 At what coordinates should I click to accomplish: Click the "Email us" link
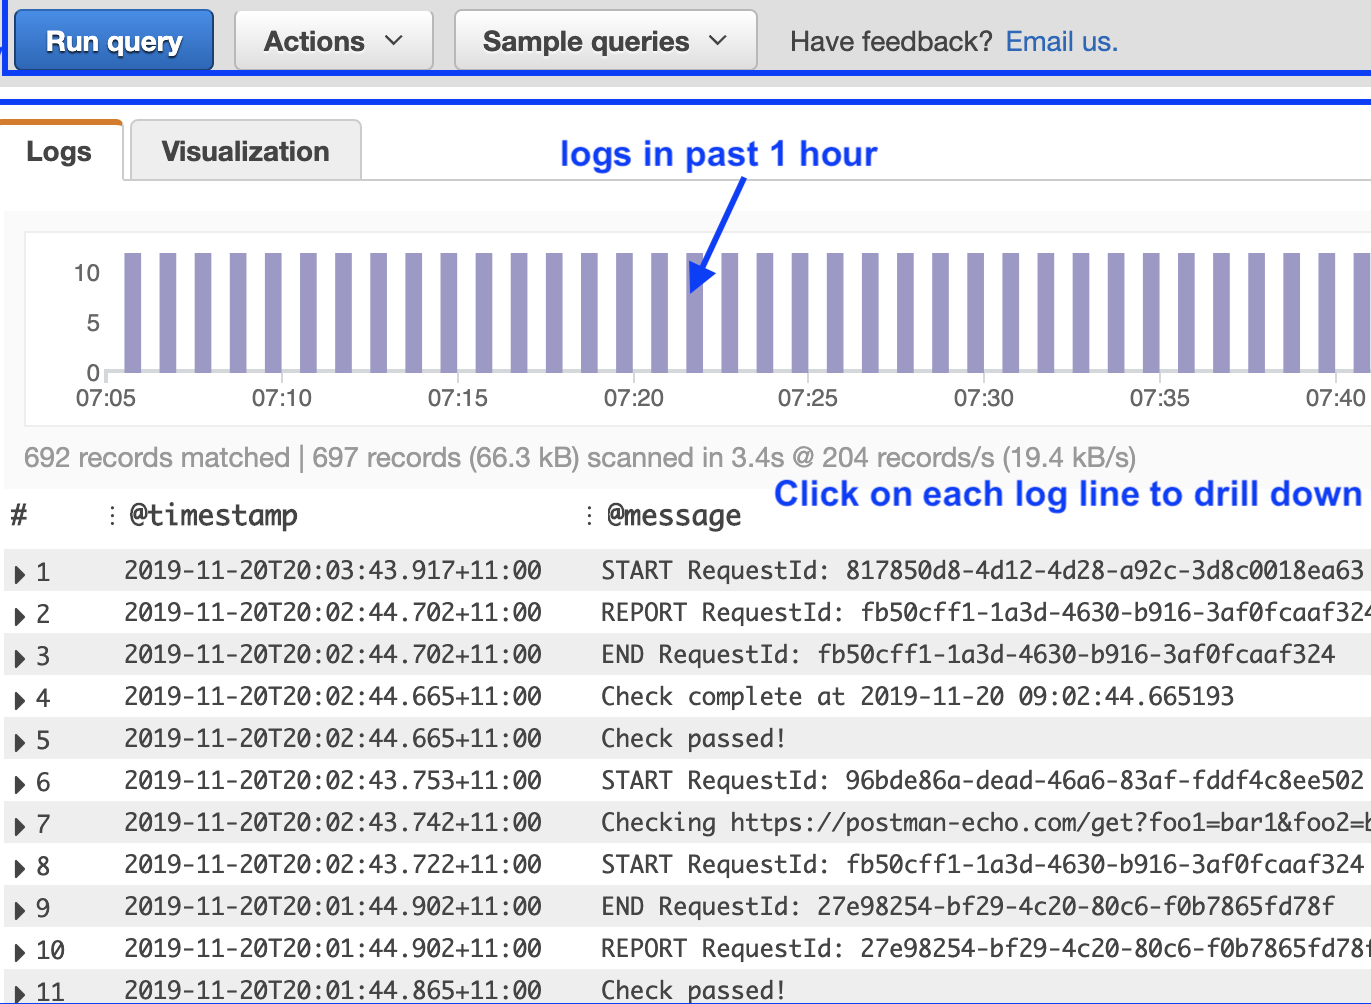(x=1060, y=41)
